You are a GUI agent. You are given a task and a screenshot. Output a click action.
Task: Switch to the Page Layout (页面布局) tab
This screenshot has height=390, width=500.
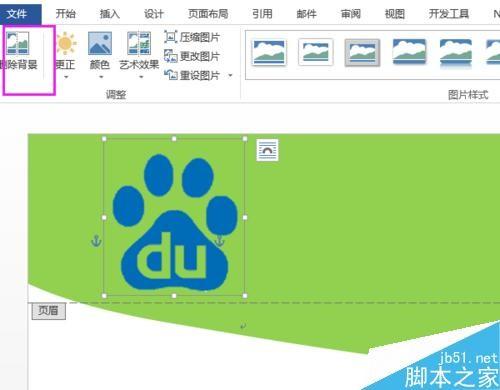(208, 14)
